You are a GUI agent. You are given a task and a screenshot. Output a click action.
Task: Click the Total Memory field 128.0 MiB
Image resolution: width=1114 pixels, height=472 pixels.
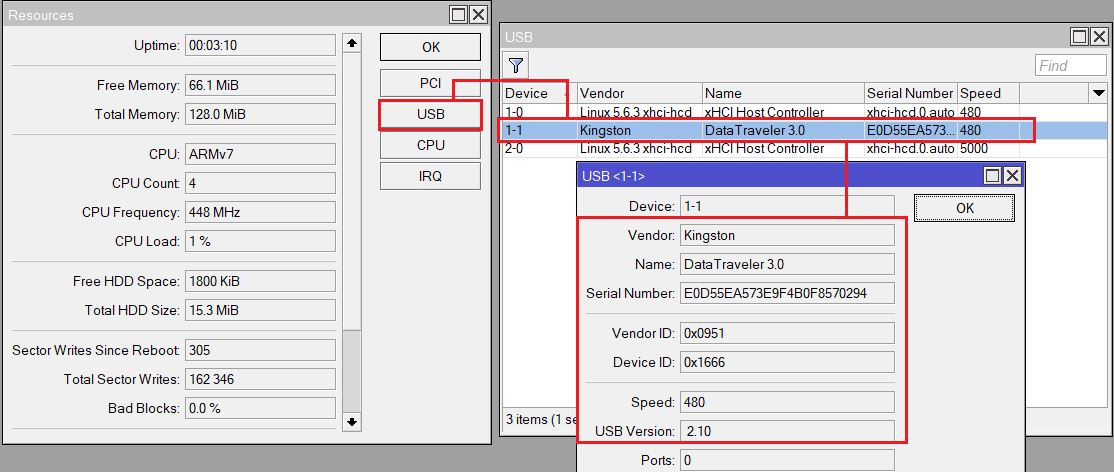[260, 114]
